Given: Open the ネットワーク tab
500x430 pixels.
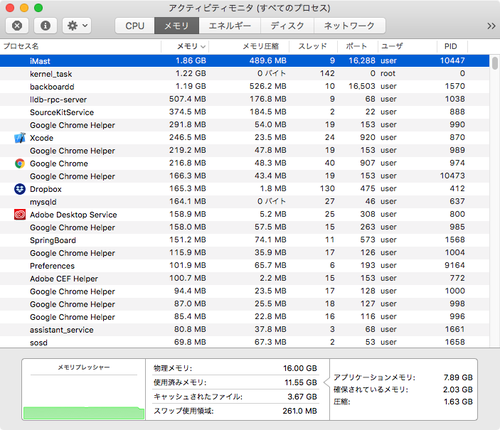Looking at the screenshot, I should pos(350,26).
